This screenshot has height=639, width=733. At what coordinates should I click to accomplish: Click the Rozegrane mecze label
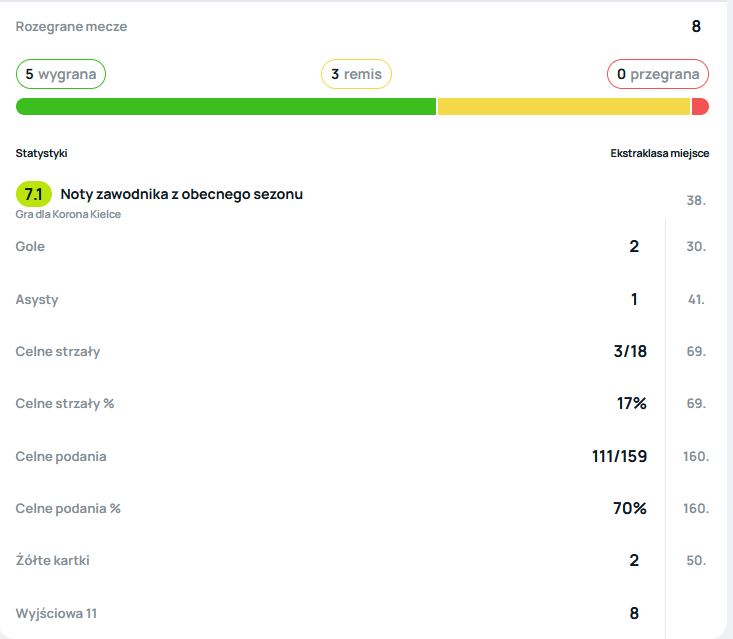[x=71, y=26]
